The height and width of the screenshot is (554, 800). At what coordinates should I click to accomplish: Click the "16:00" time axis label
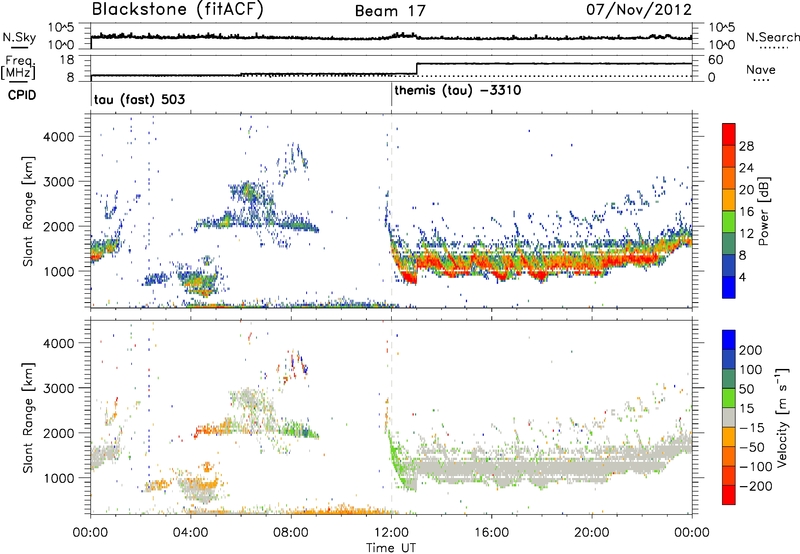(x=491, y=533)
